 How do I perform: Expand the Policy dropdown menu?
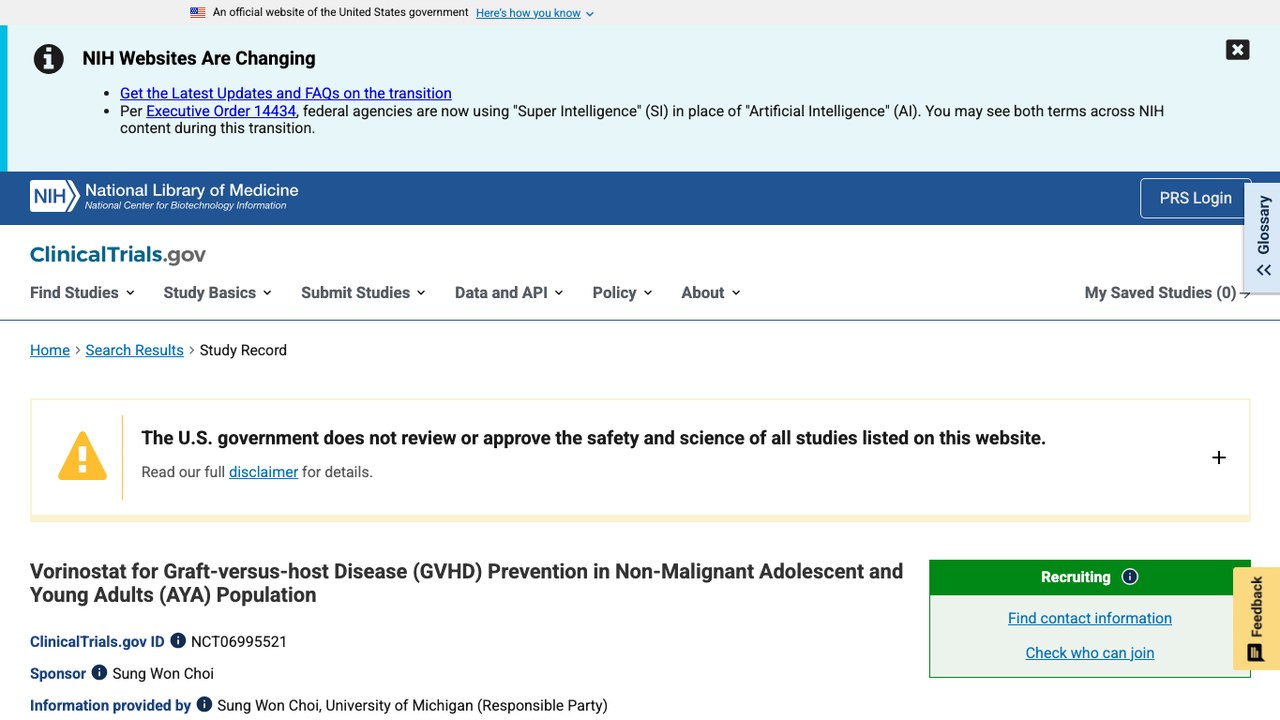pos(622,293)
